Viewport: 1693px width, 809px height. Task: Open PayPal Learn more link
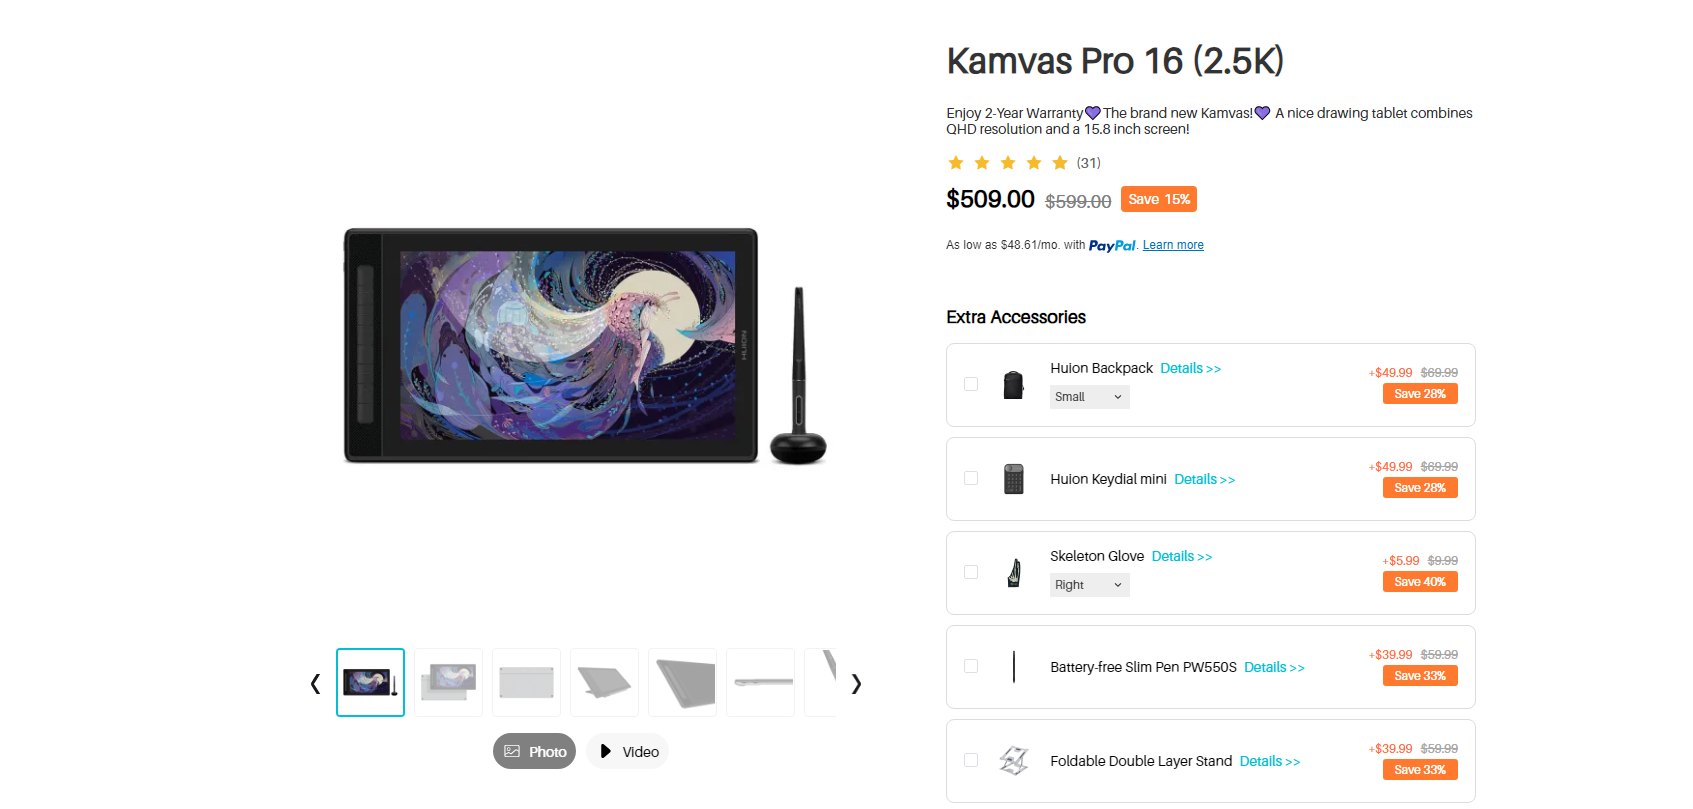point(1173,245)
